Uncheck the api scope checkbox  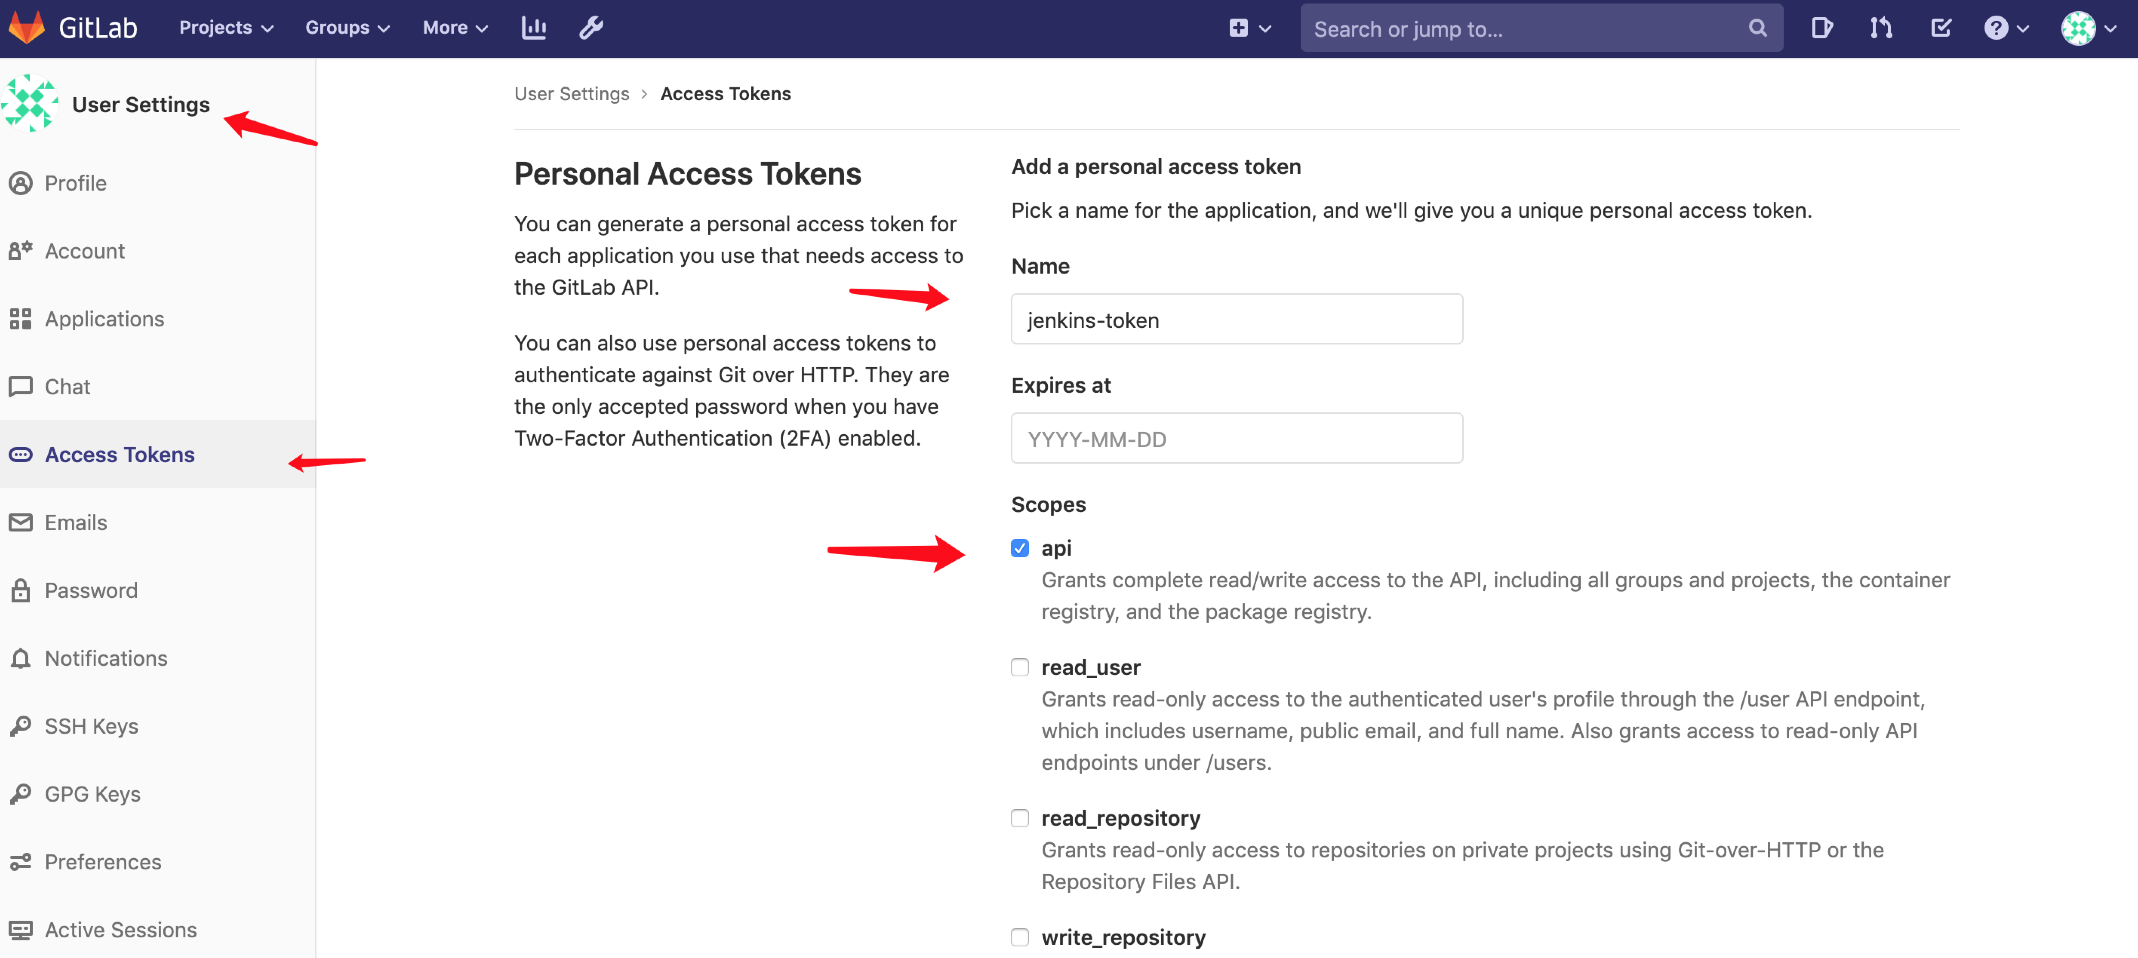[x=1020, y=548]
